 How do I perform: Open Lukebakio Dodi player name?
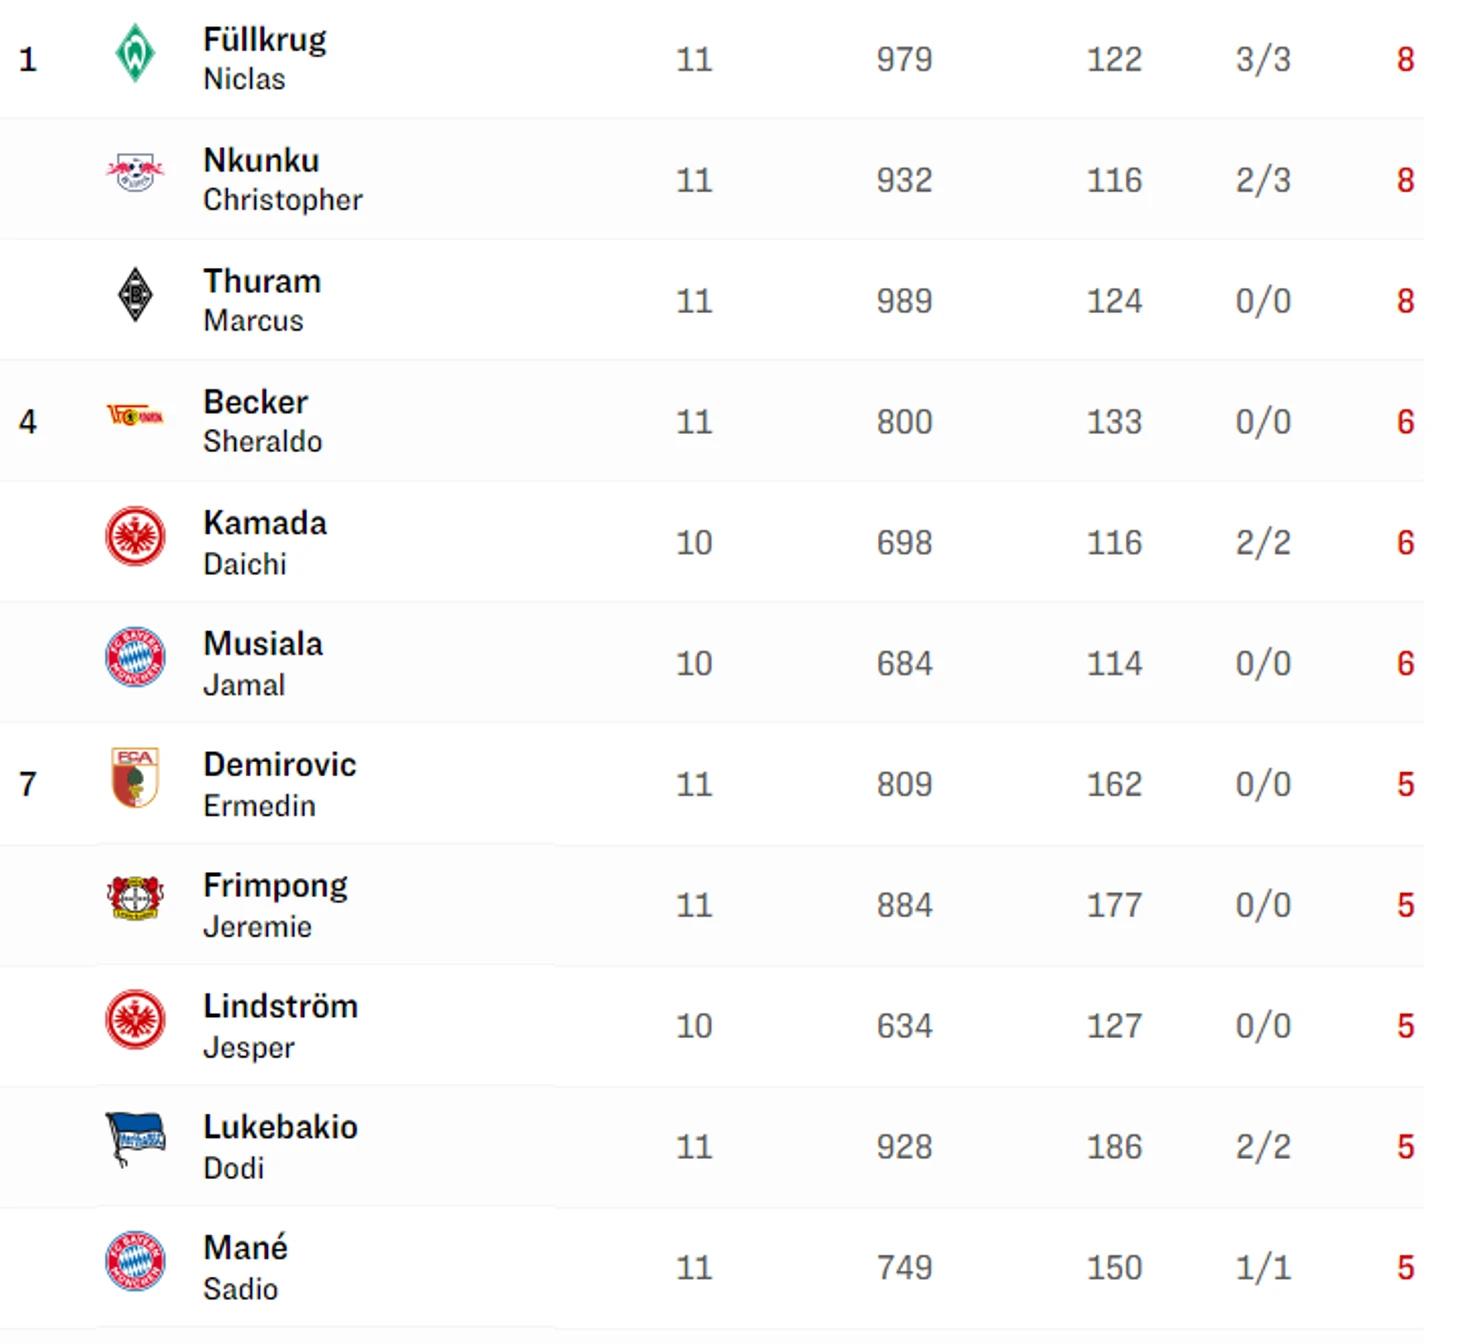pos(280,1147)
